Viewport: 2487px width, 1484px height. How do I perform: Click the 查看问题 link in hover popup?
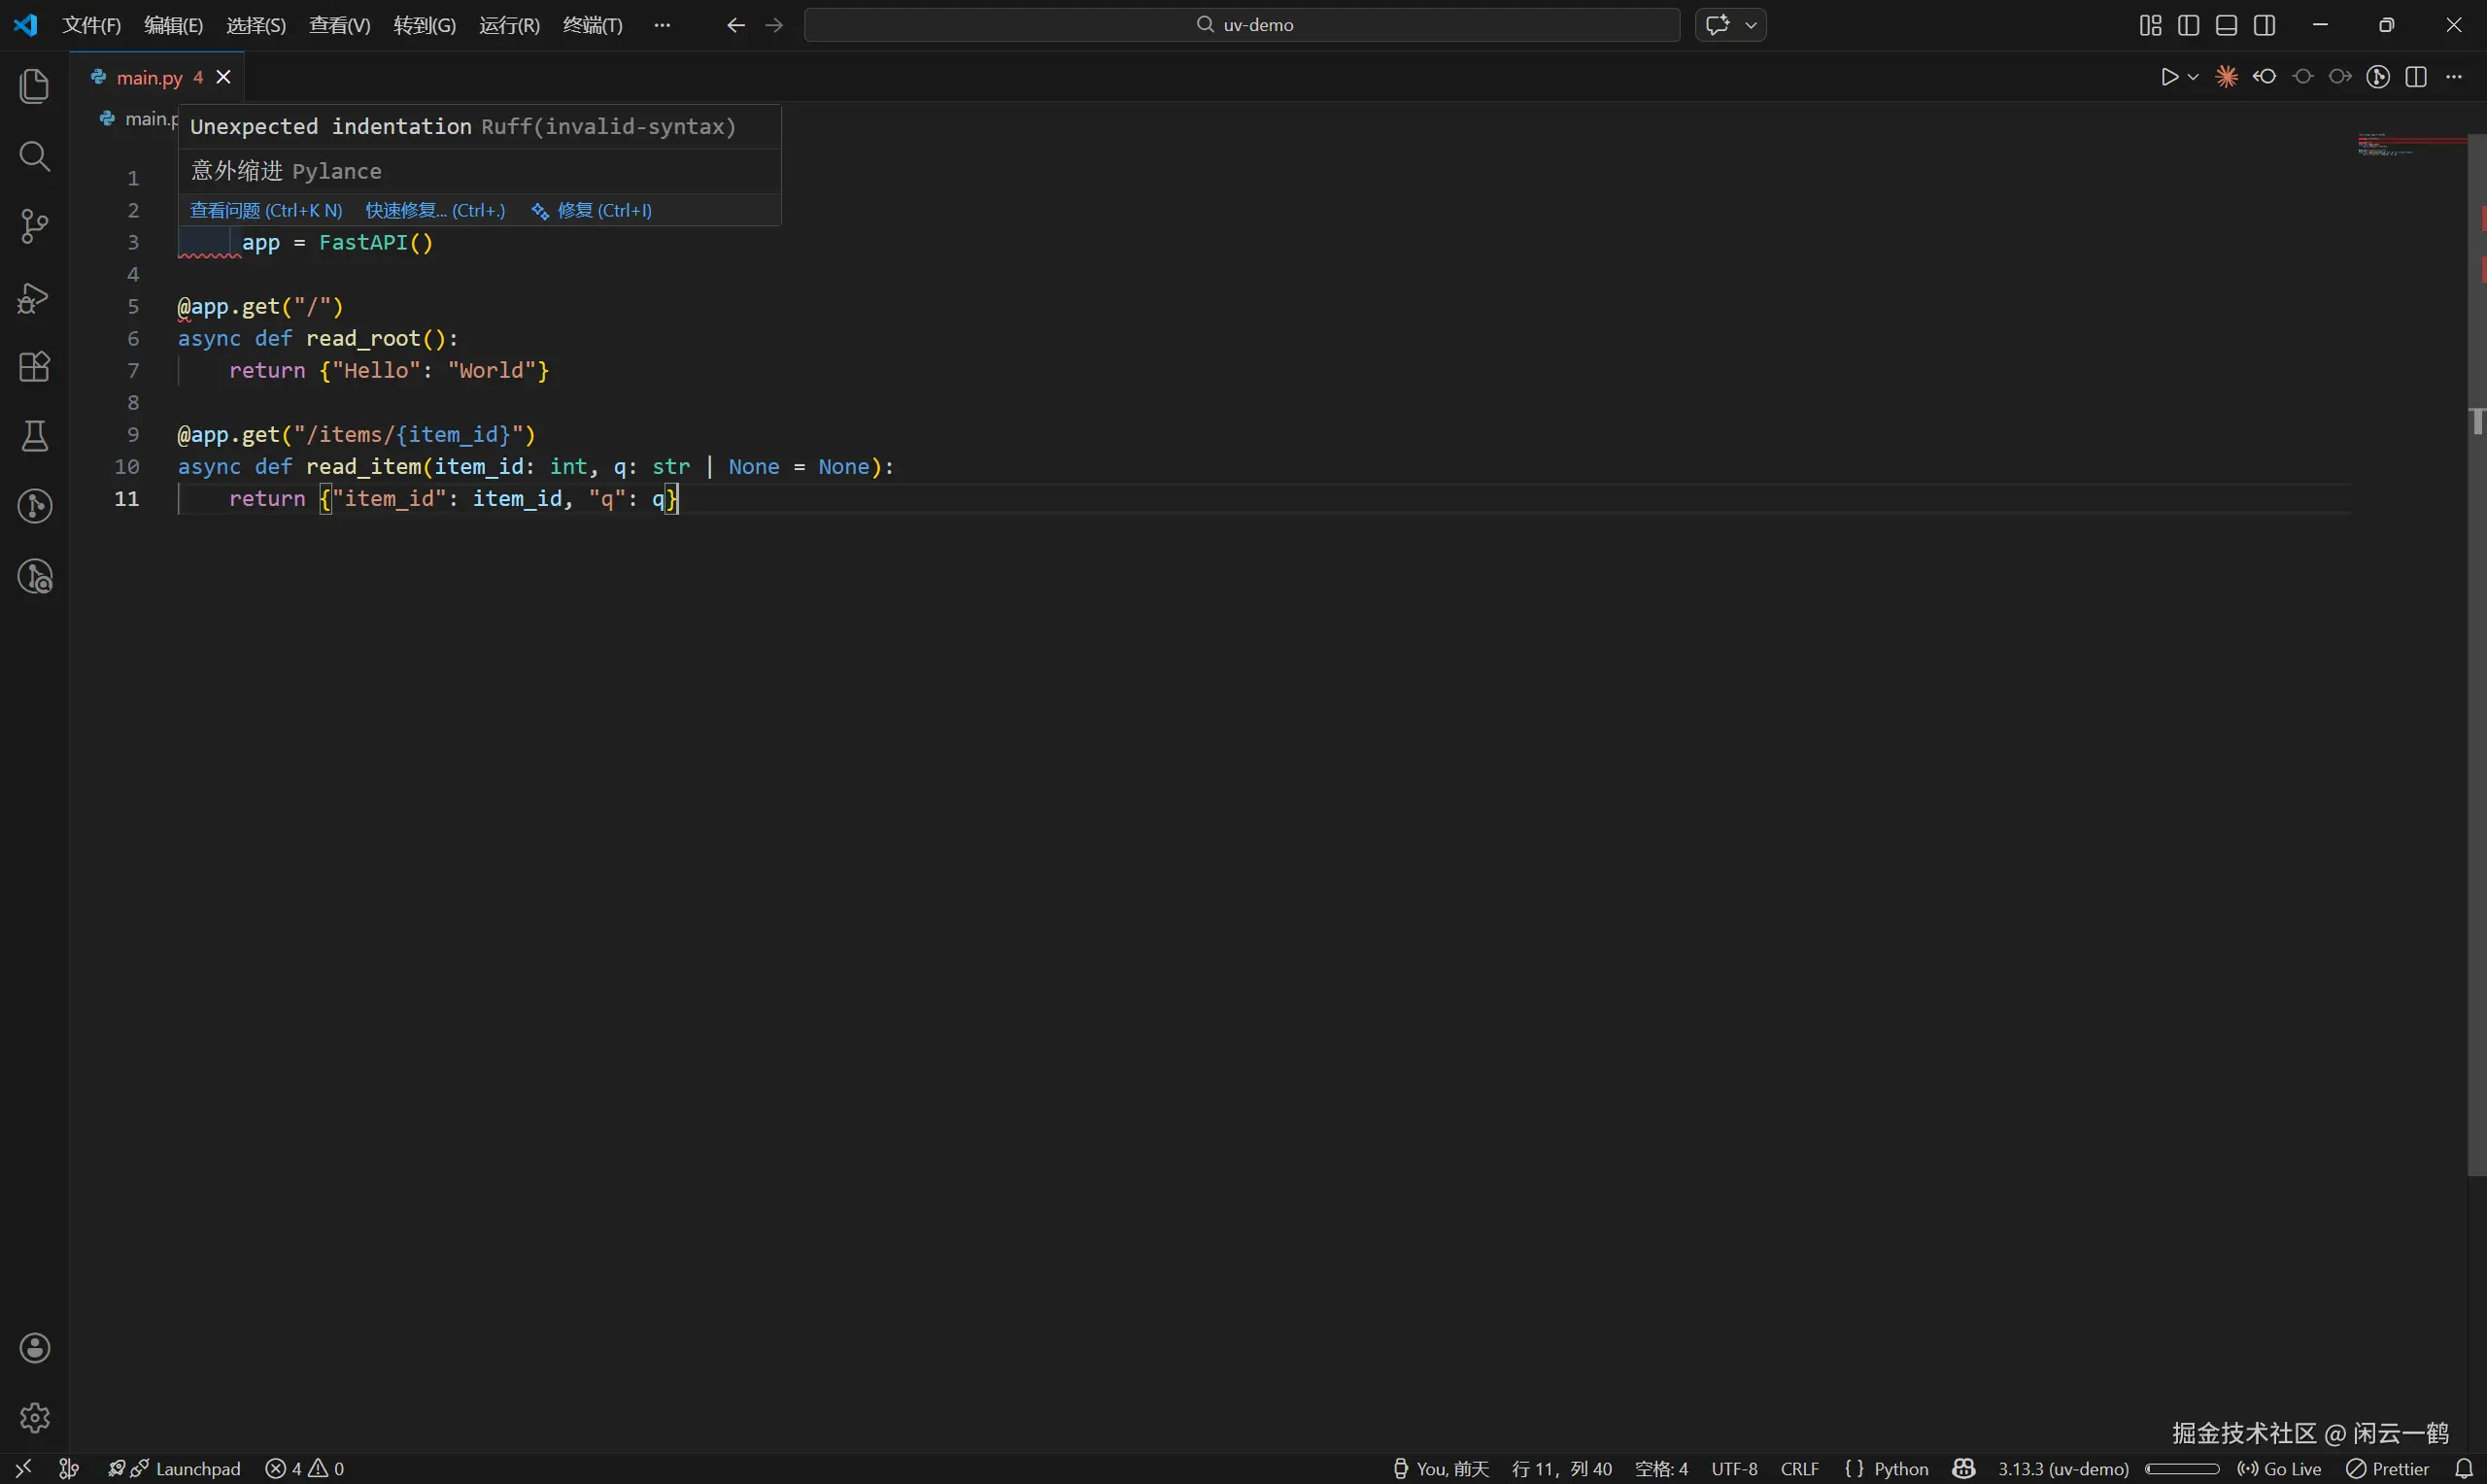pyautogui.click(x=266, y=210)
